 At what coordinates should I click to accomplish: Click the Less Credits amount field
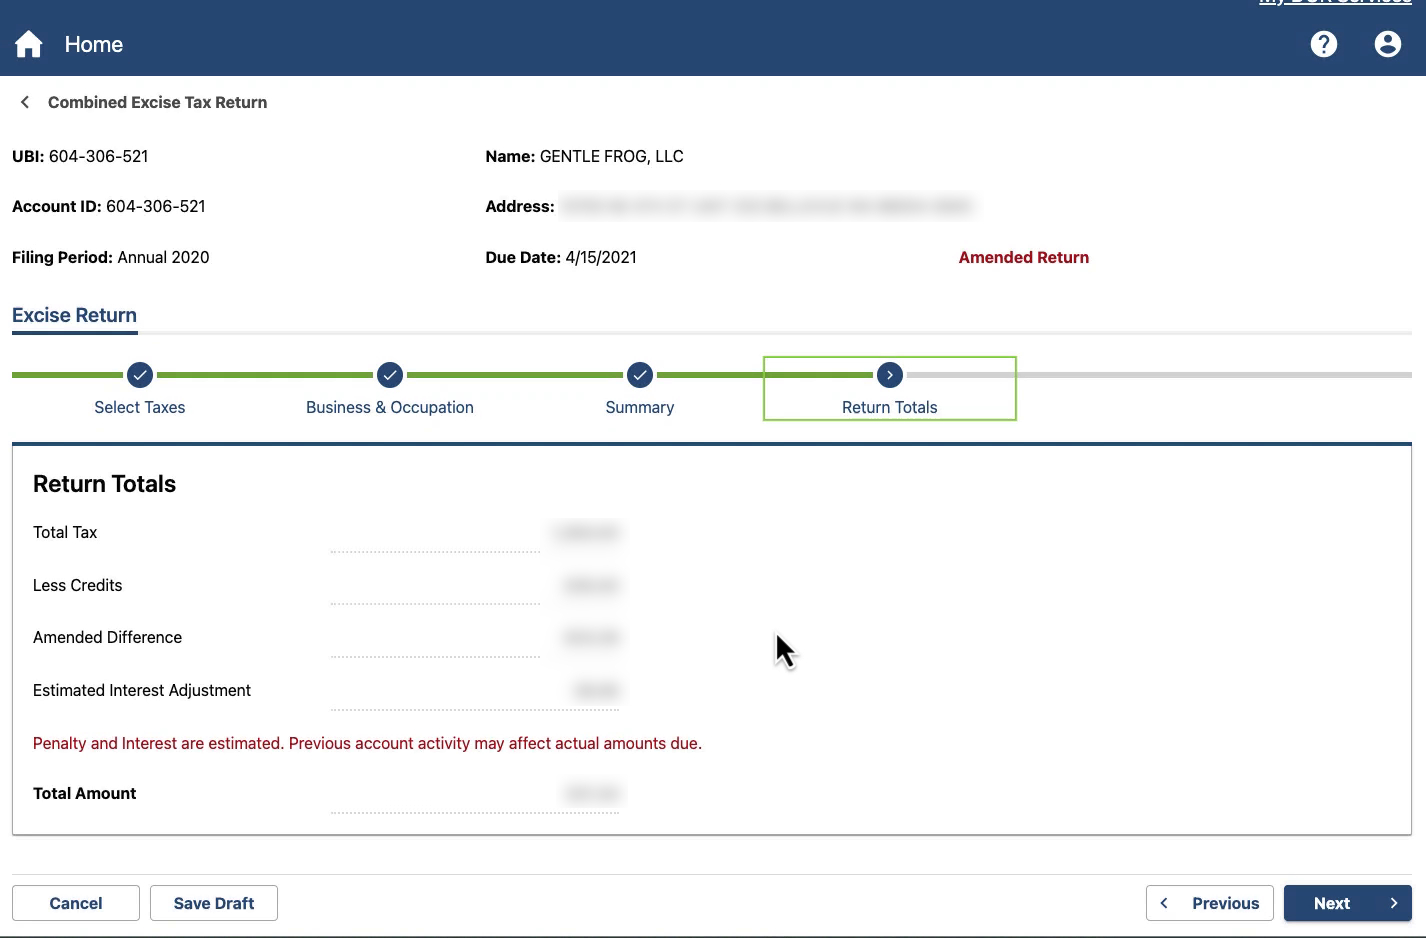click(x=475, y=587)
